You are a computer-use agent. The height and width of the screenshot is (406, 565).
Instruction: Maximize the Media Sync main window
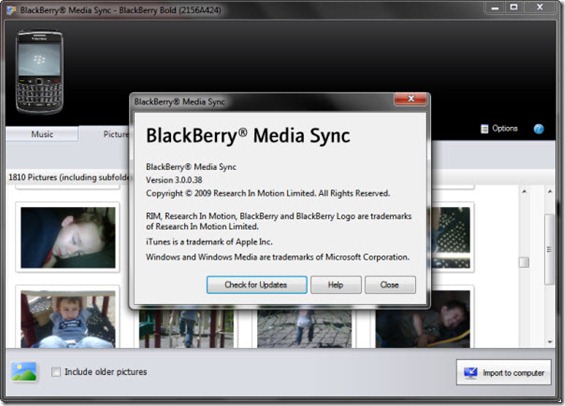coord(514,8)
